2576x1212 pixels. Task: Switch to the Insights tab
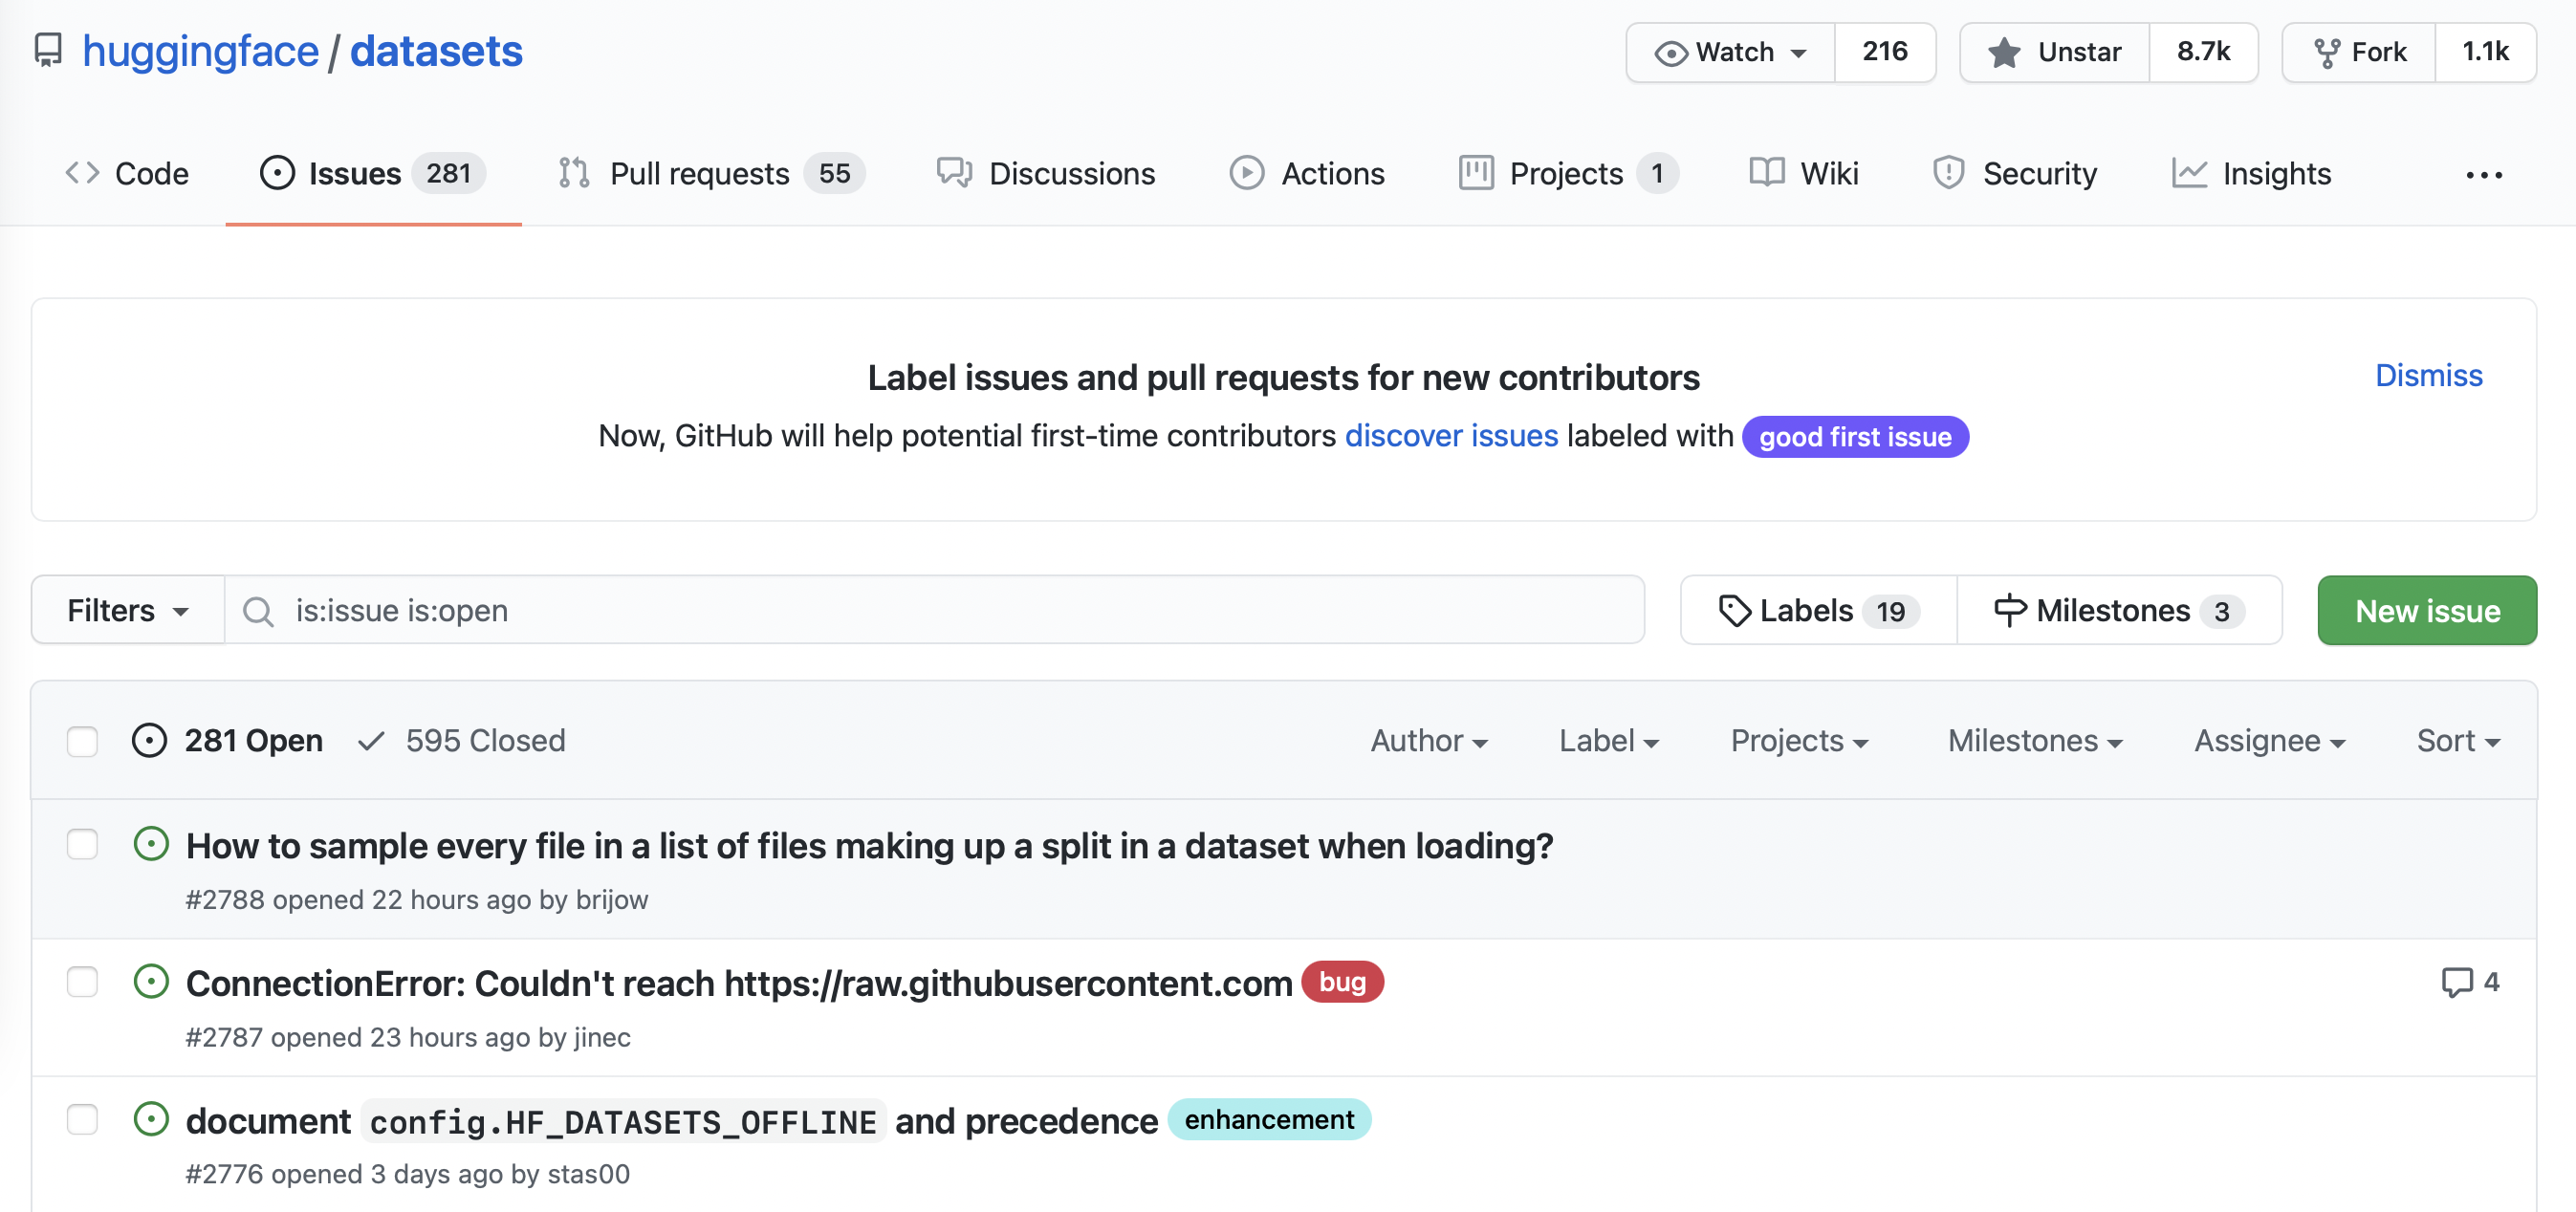(x=2251, y=172)
